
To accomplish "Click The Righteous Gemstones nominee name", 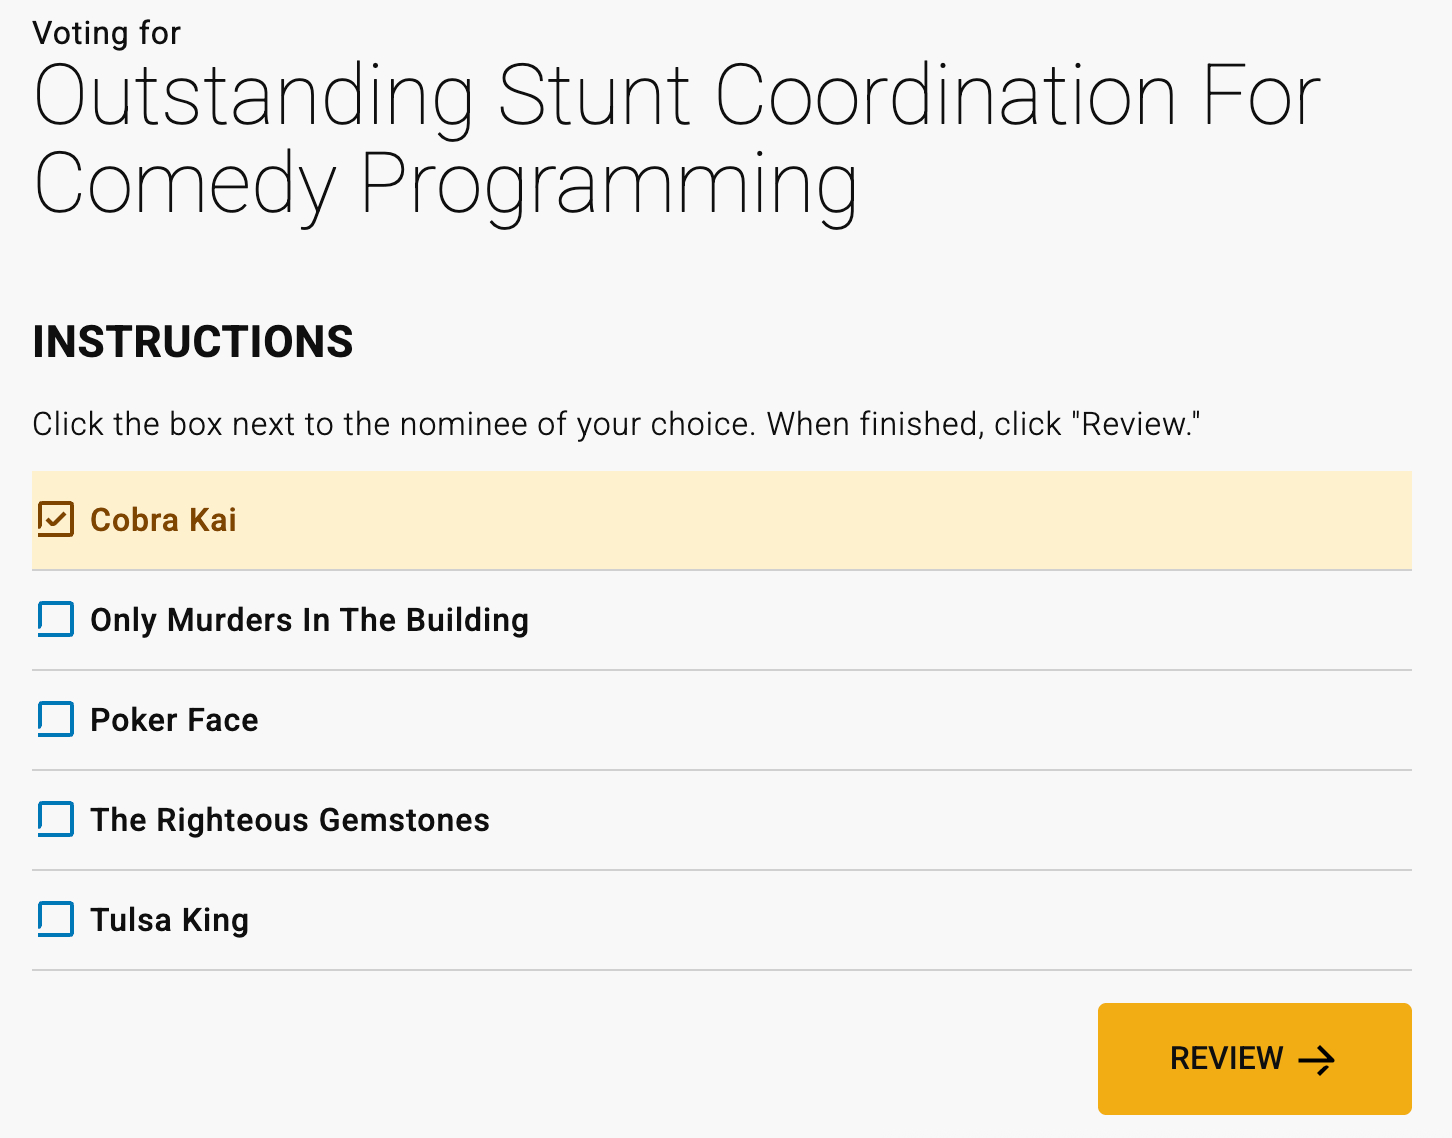I will pos(290,820).
